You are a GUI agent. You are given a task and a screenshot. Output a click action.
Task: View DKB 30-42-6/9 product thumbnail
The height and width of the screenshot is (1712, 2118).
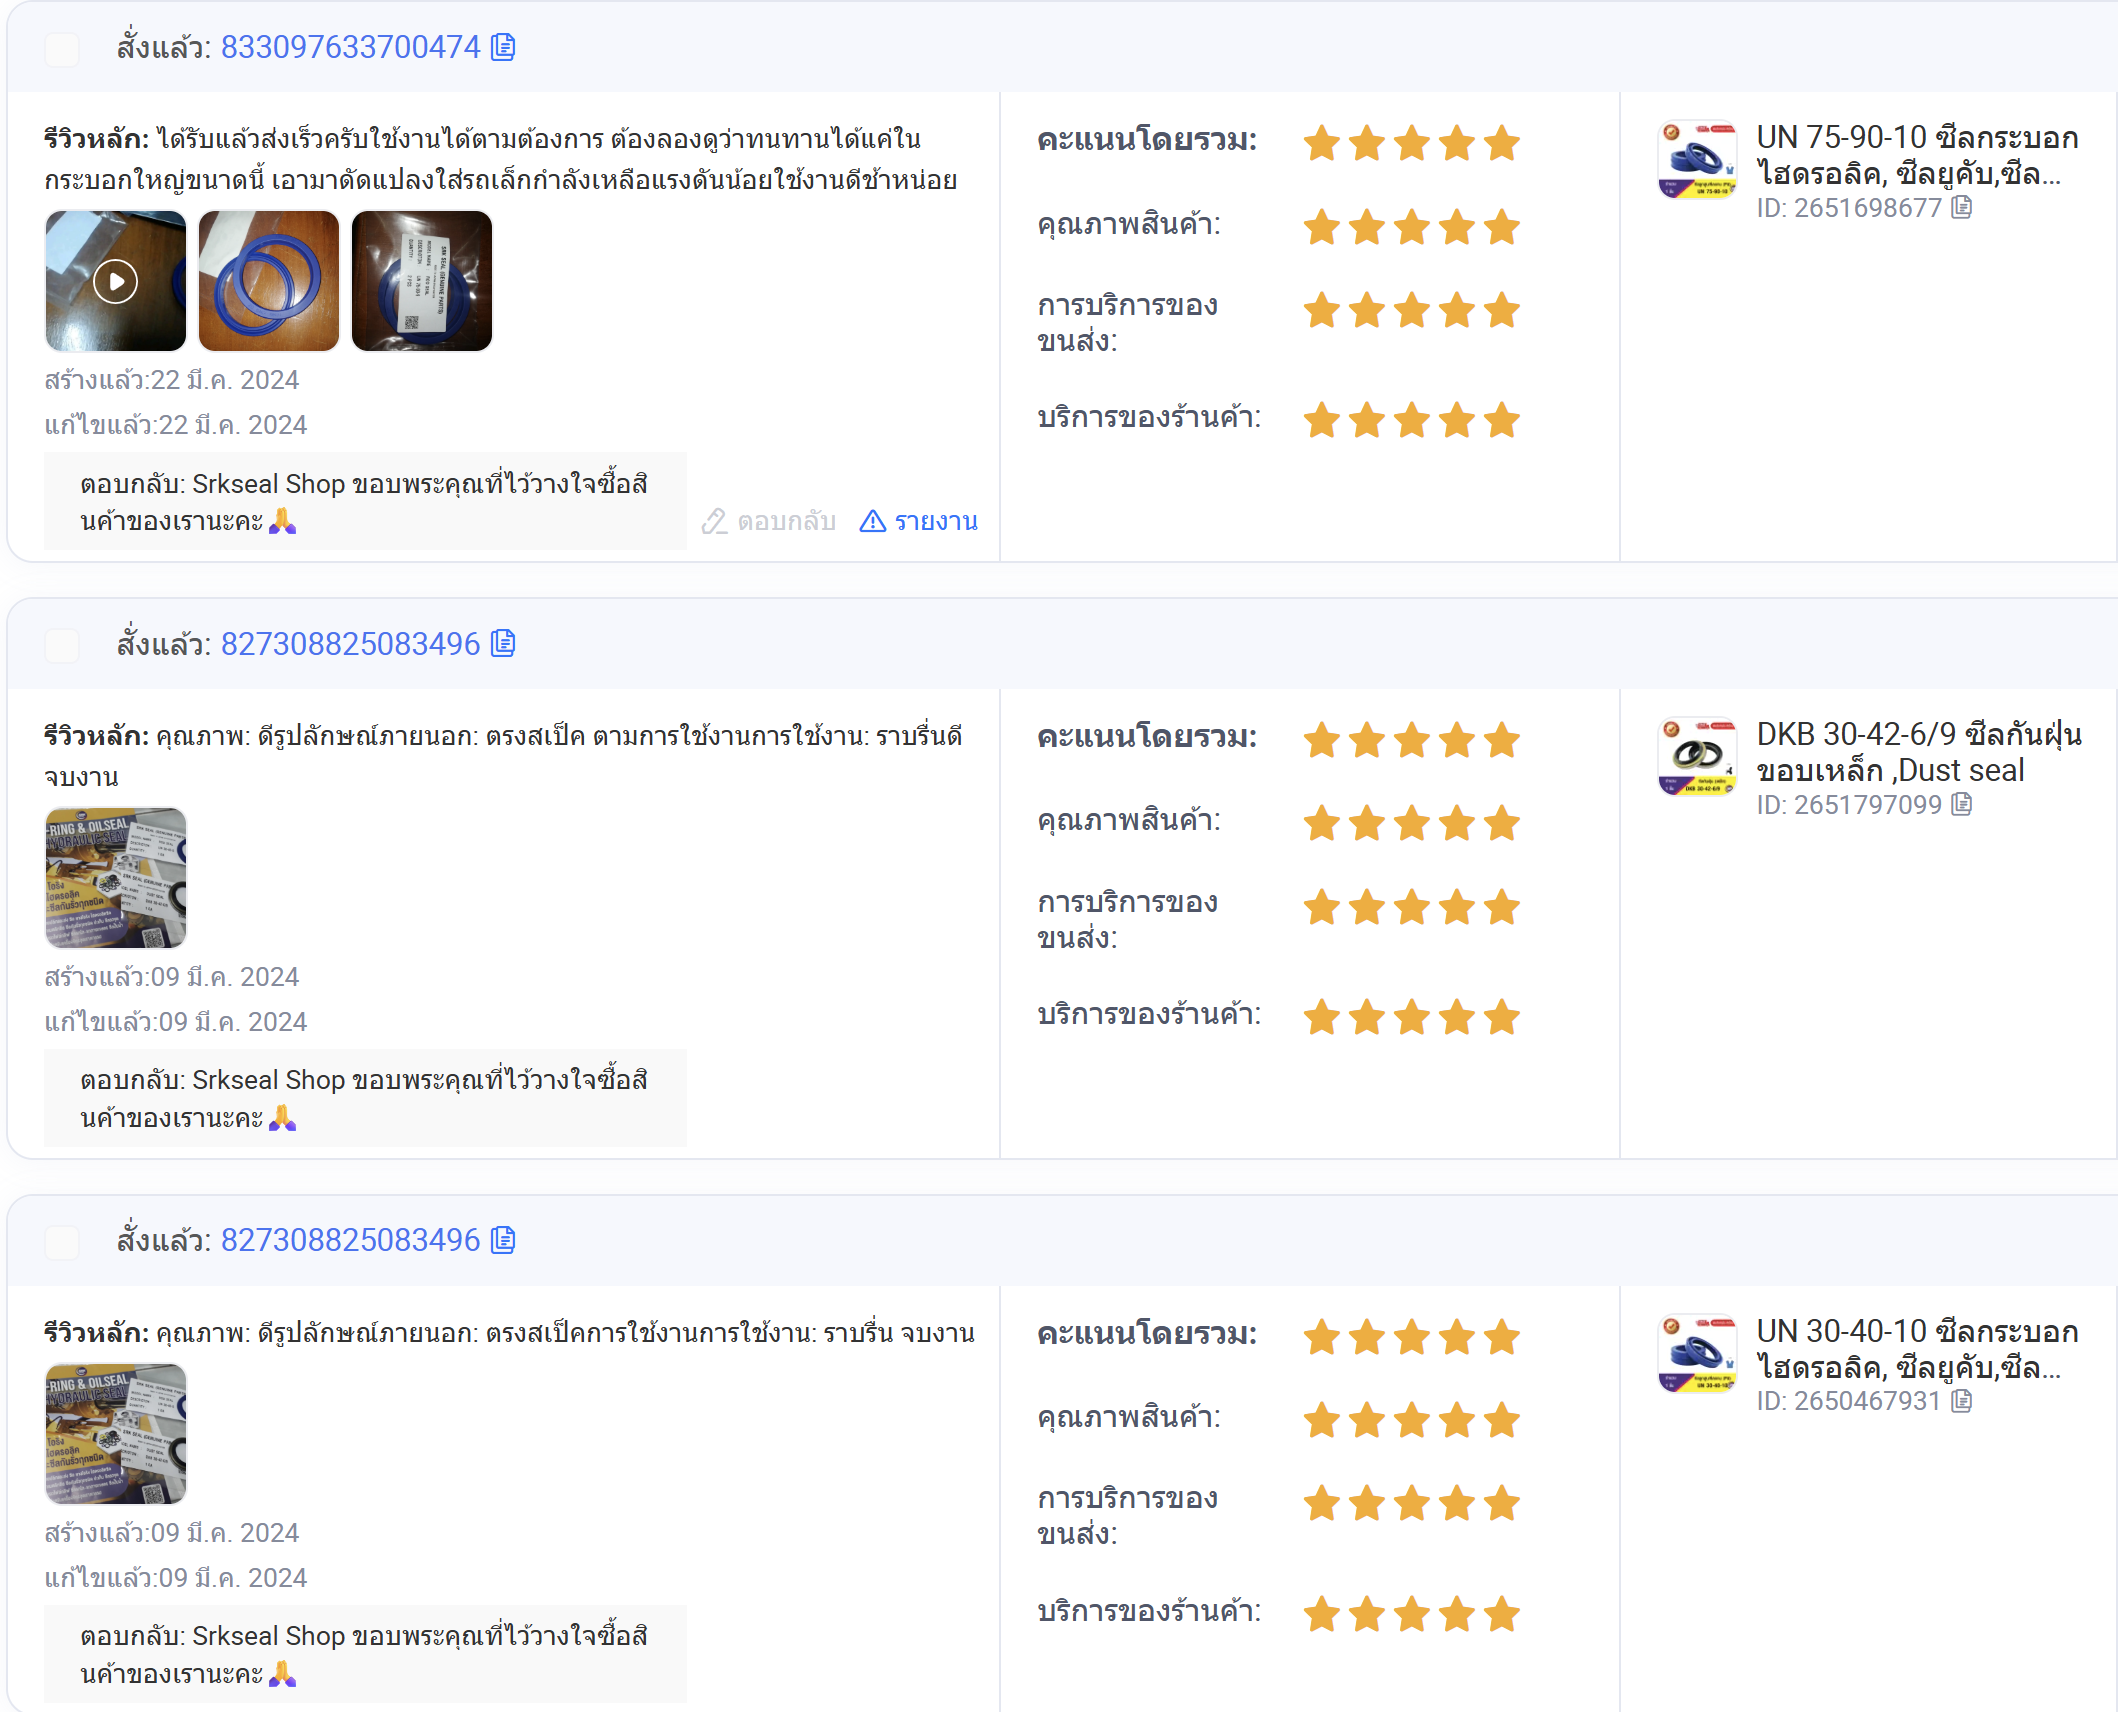click(x=1697, y=757)
